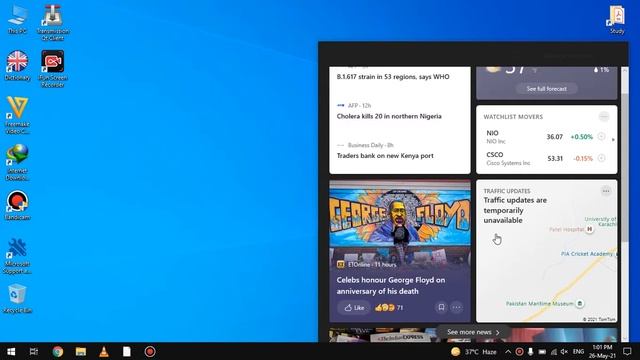Click the red recorder tray icon
The width and height of the screenshot is (640, 360).
(x=519, y=352)
